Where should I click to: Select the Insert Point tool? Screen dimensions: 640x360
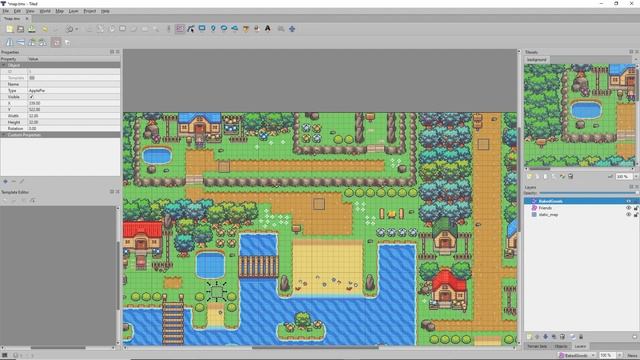[213, 29]
